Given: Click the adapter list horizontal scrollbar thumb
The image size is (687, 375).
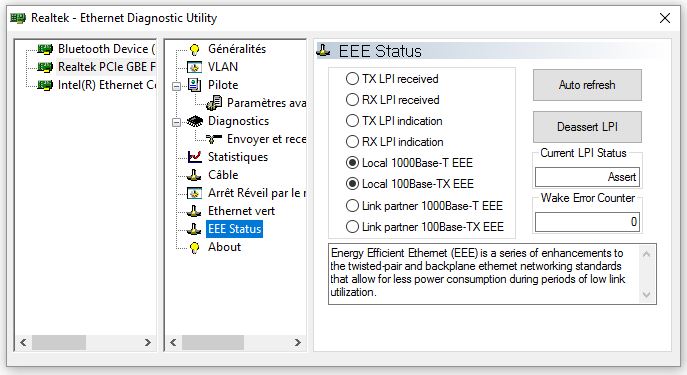Looking at the screenshot, I should (59, 342).
